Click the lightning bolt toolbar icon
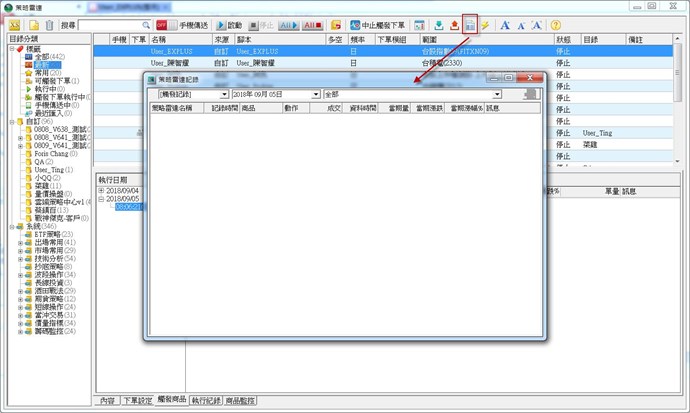 point(485,24)
